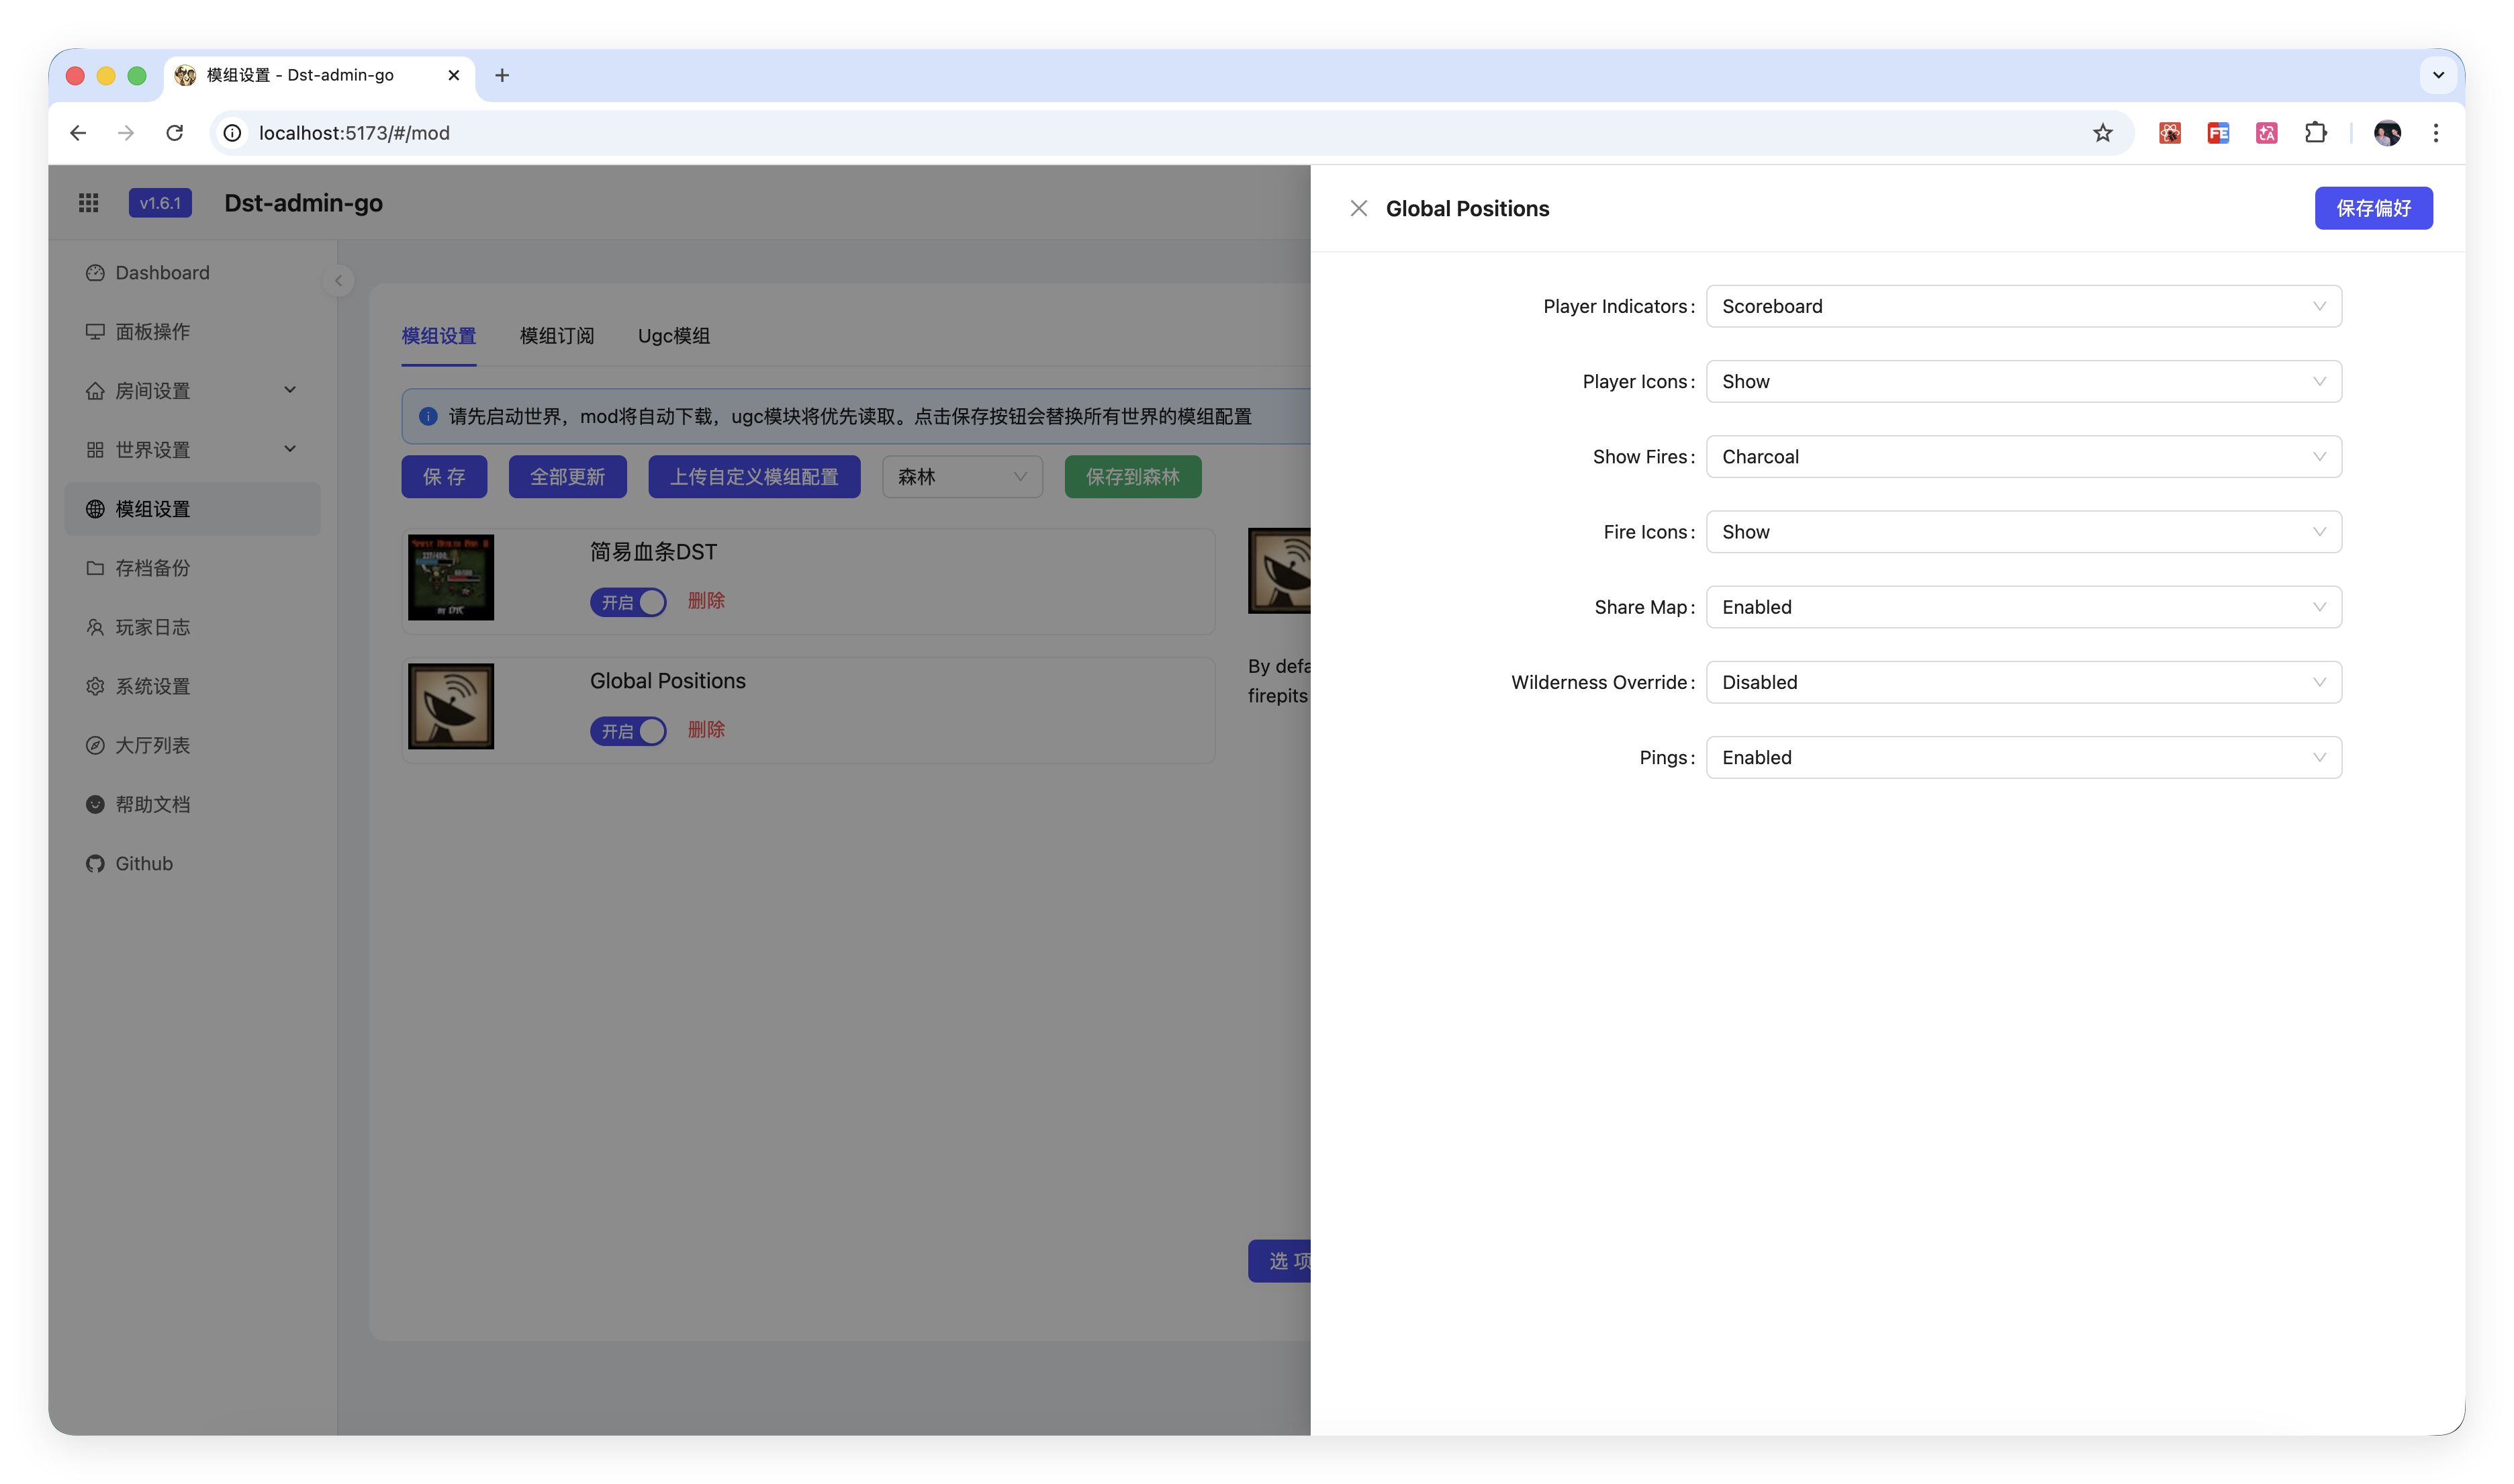
Task: Open Wilderness Override dropdown
Action: coord(2023,682)
